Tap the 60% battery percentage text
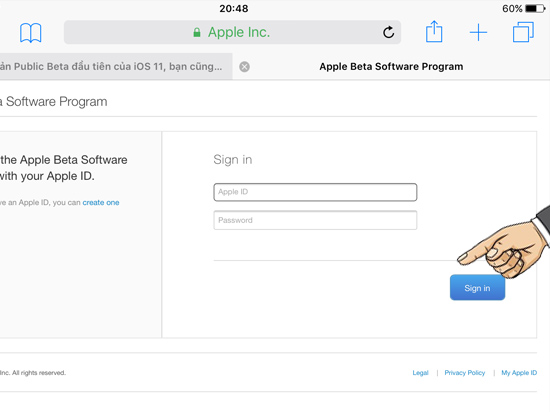 tap(512, 8)
